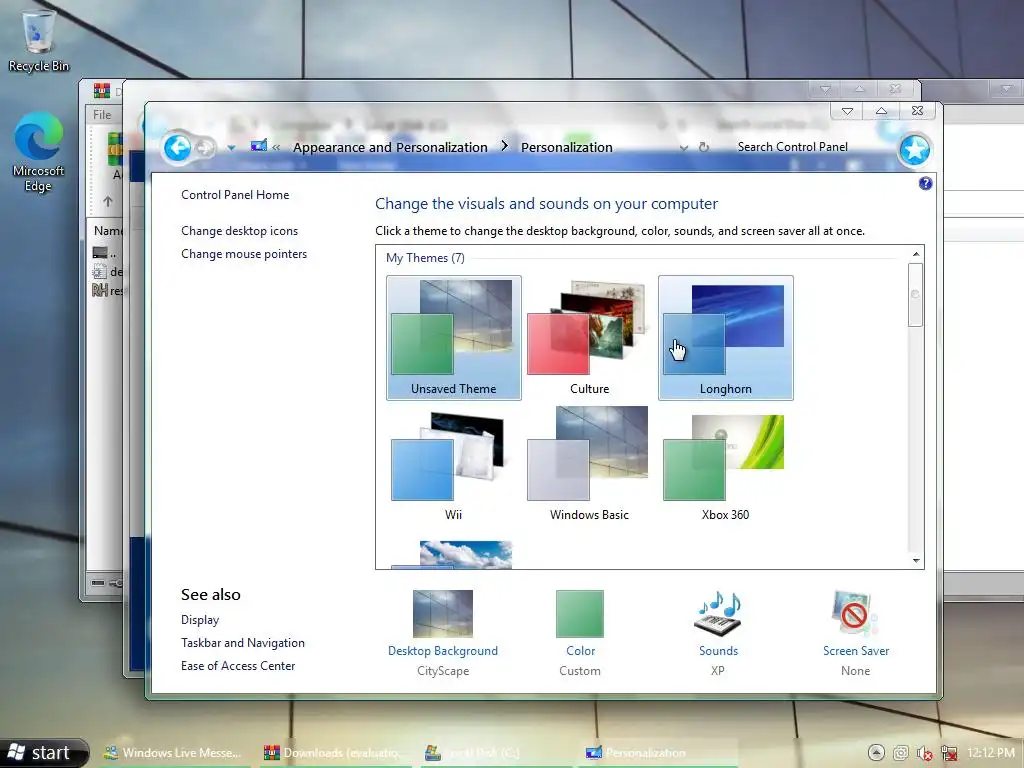Screen dimensions: 1024x768
Task: Open Taskbar and Navigation link
Action: click(x=243, y=643)
